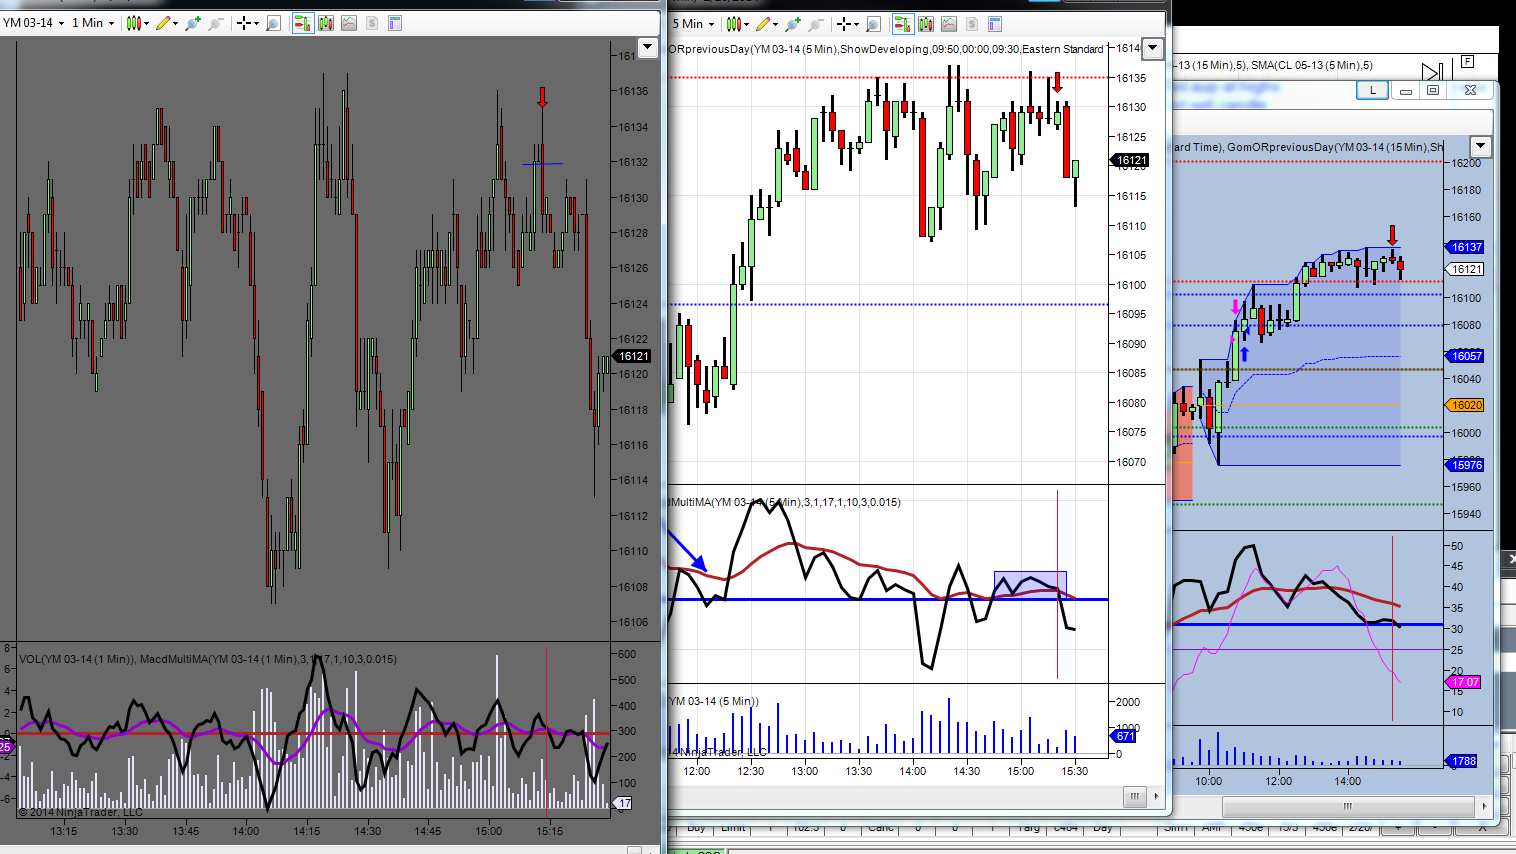This screenshot has height=854, width=1516.
Task: Click the 1788 volume marker on 15 Min chart
Action: pyautogui.click(x=1463, y=761)
